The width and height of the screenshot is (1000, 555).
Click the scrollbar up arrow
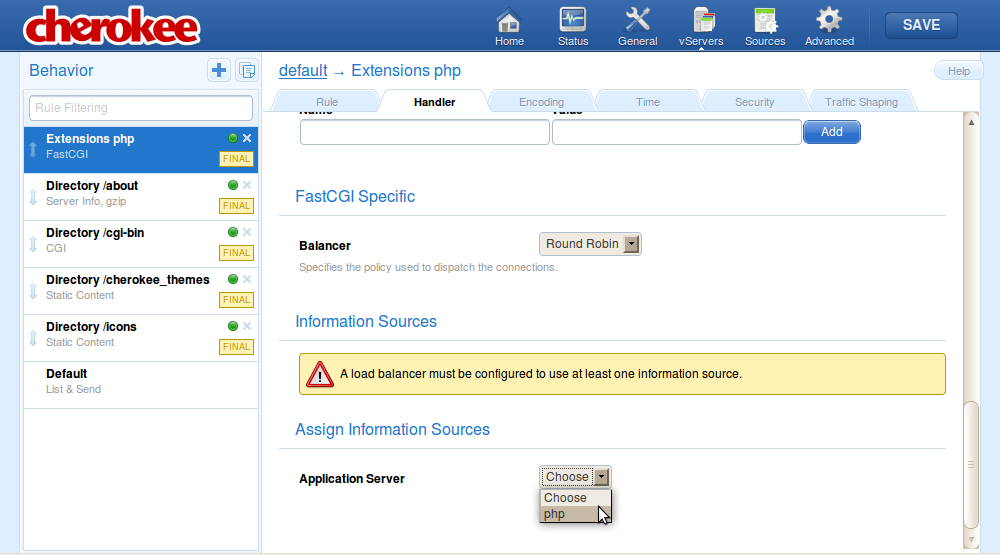point(971,122)
